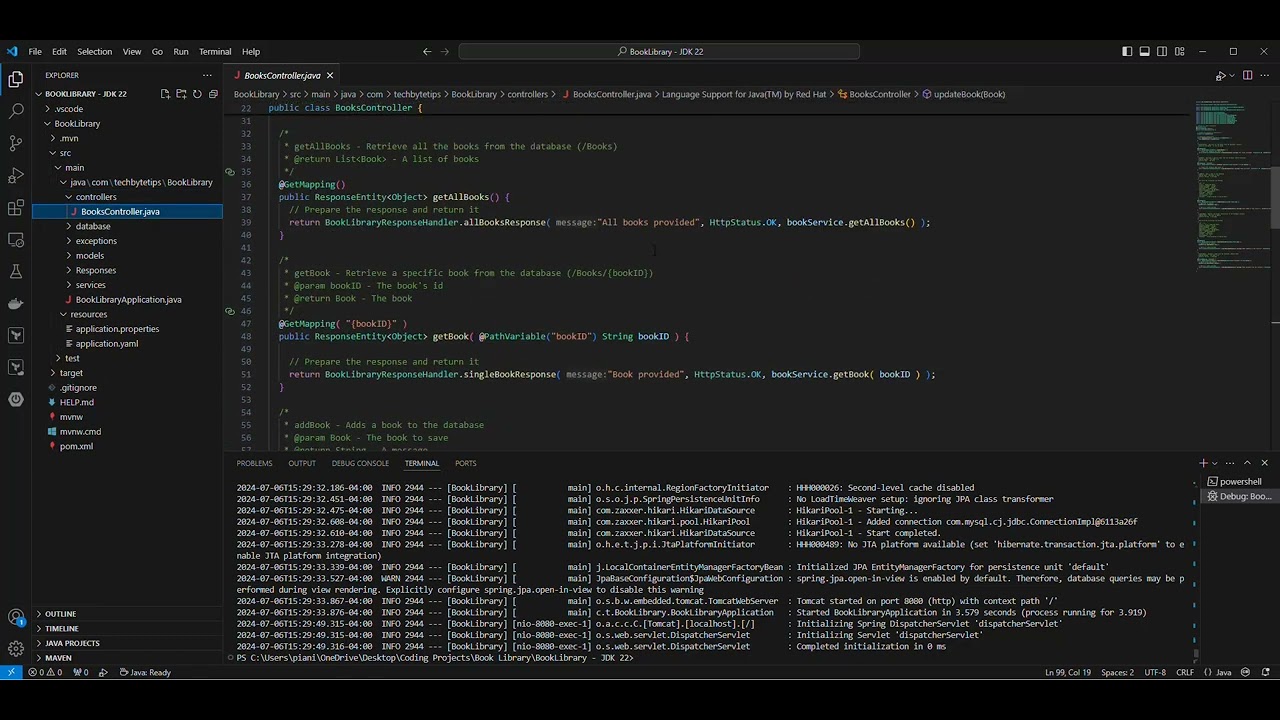1280x720 pixels.
Task: Open the Testing flask view
Action: pos(15,271)
